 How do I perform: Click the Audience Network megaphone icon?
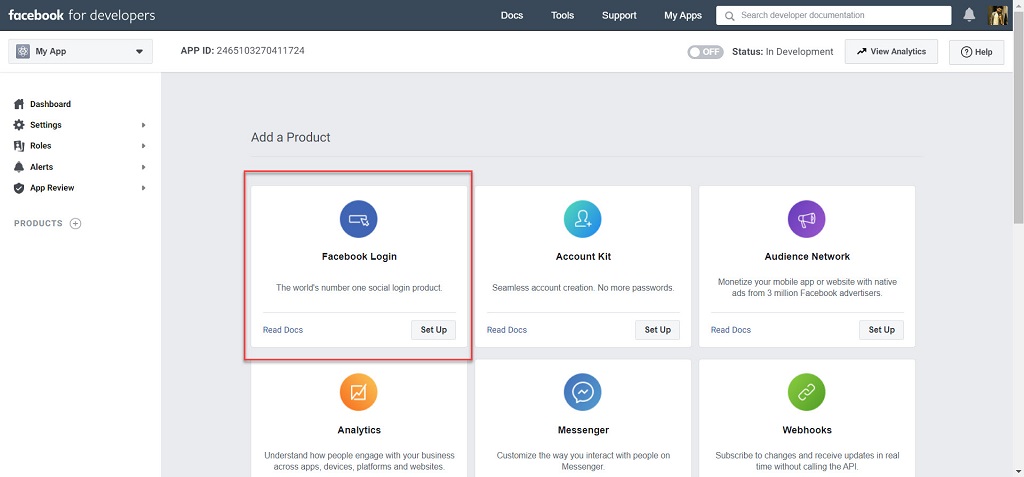coord(807,218)
